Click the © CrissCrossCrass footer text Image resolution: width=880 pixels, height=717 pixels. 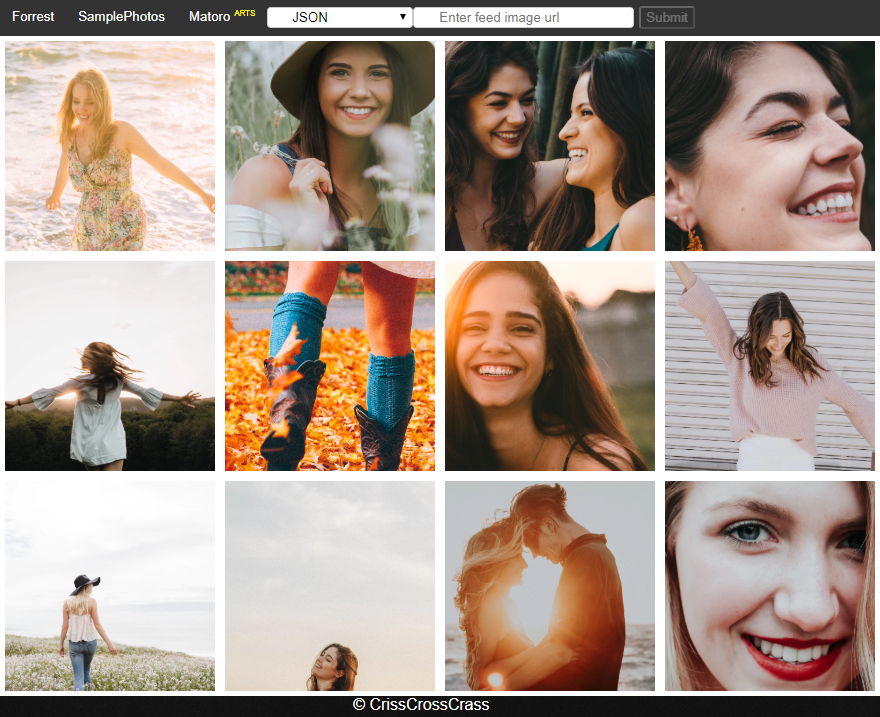coord(421,705)
